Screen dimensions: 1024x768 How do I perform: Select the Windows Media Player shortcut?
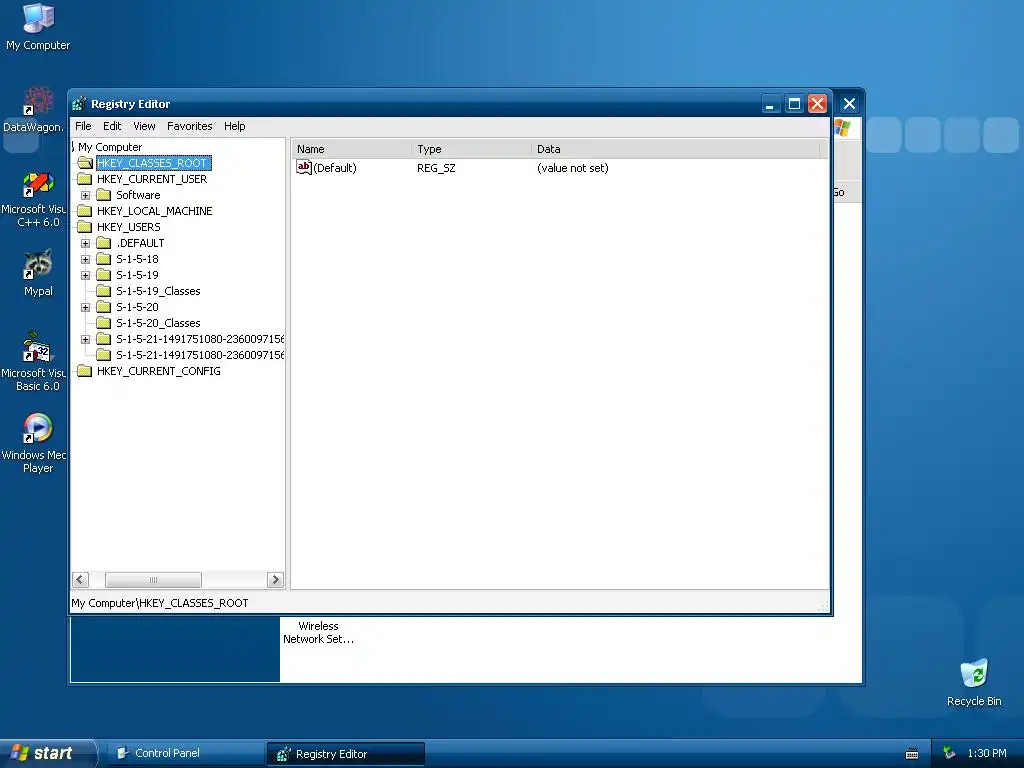[34, 444]
